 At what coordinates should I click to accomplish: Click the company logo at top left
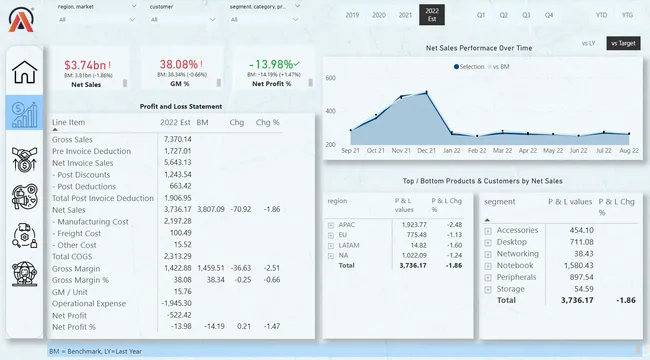pos(21,19)
